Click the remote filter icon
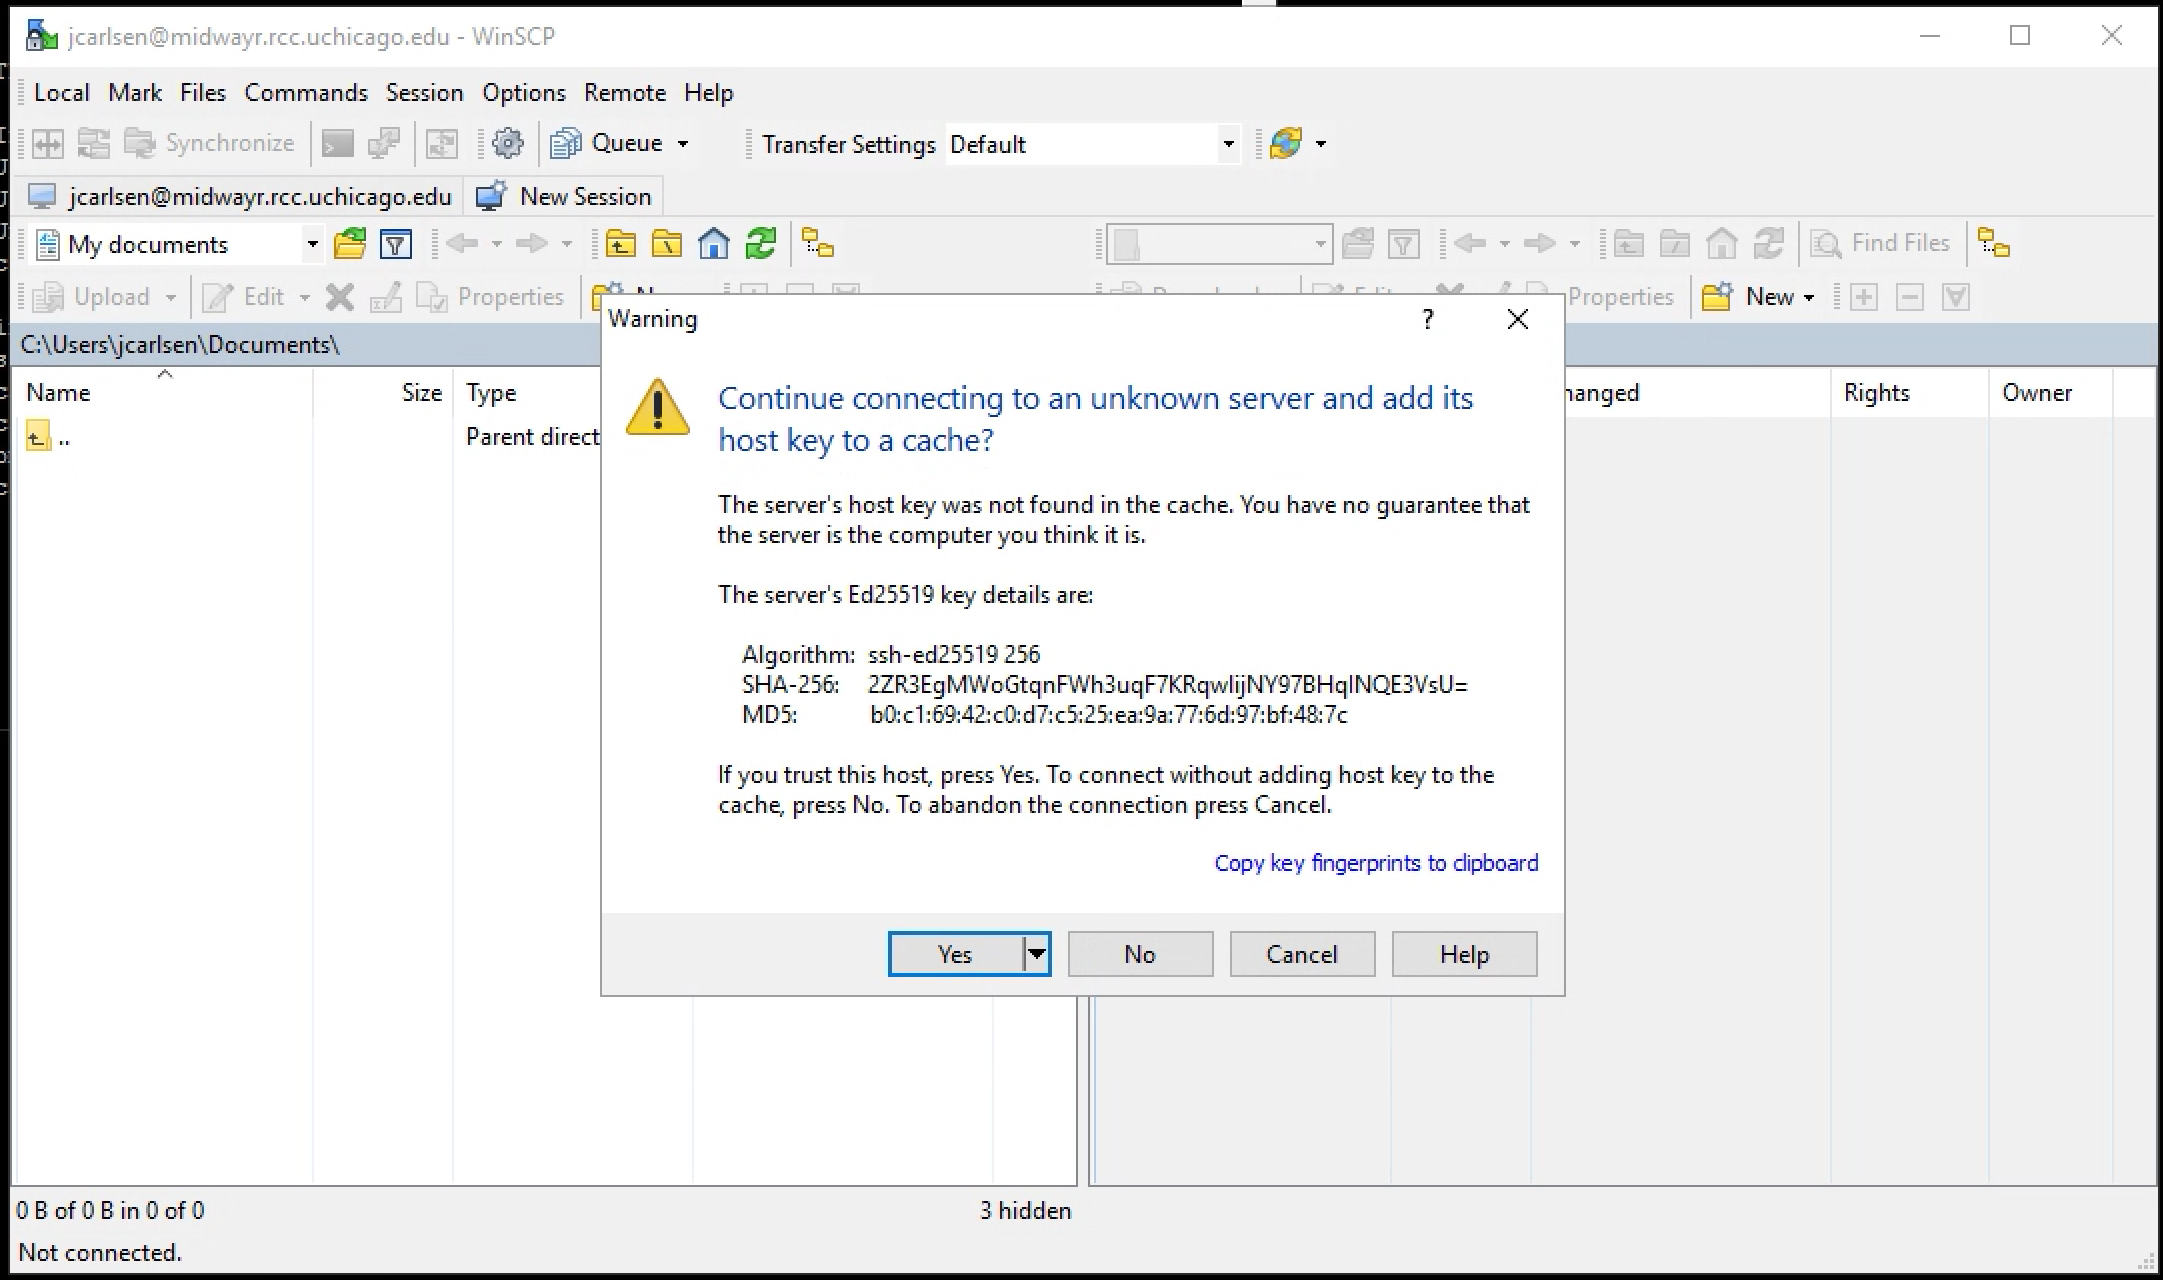2163x1280 pixels. pyautogui.click(x=1404, y=244)
